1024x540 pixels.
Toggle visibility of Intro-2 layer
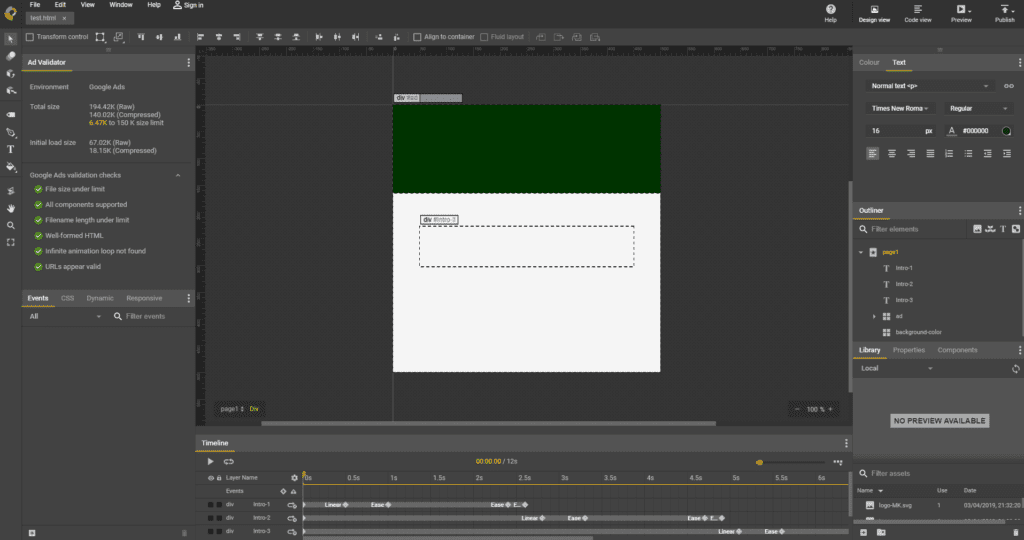click(x=210, y=518)
